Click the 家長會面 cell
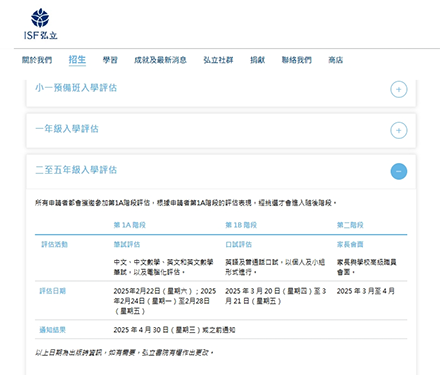This screenshot has height=375, width=440. click(x=350, y=244)
